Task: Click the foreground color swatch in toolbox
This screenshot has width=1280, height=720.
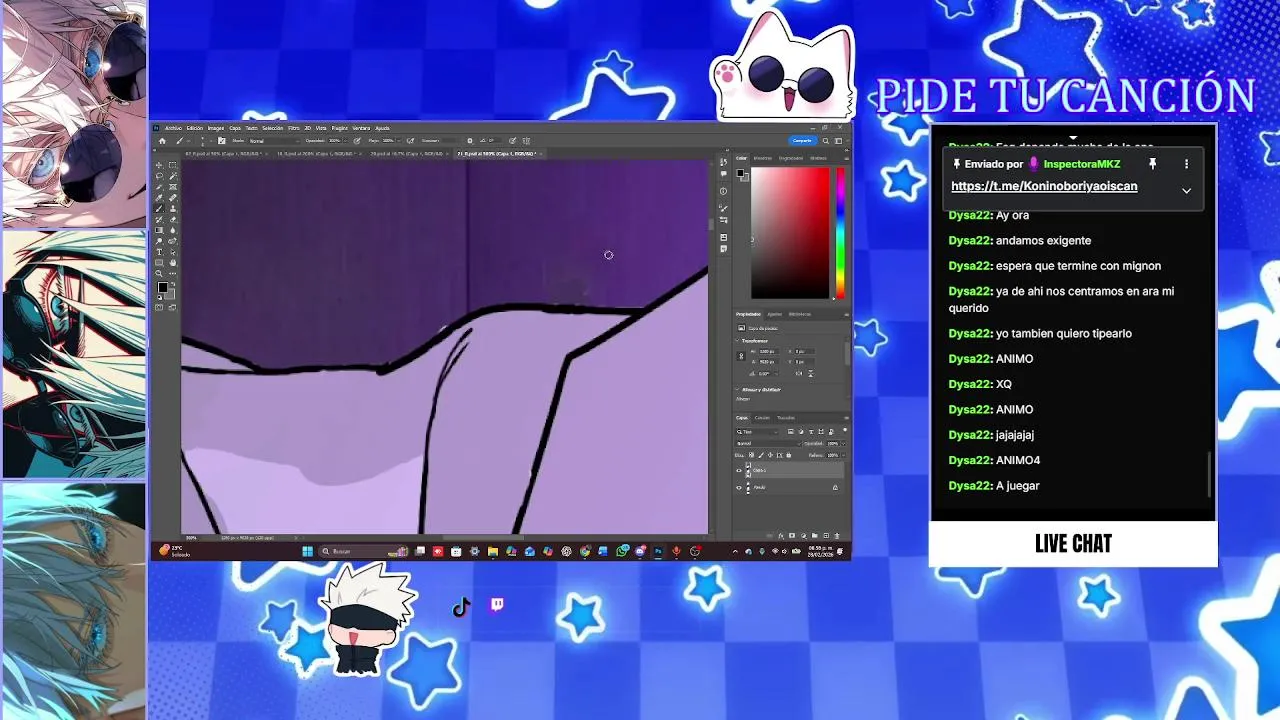Action: pos(162,288)
